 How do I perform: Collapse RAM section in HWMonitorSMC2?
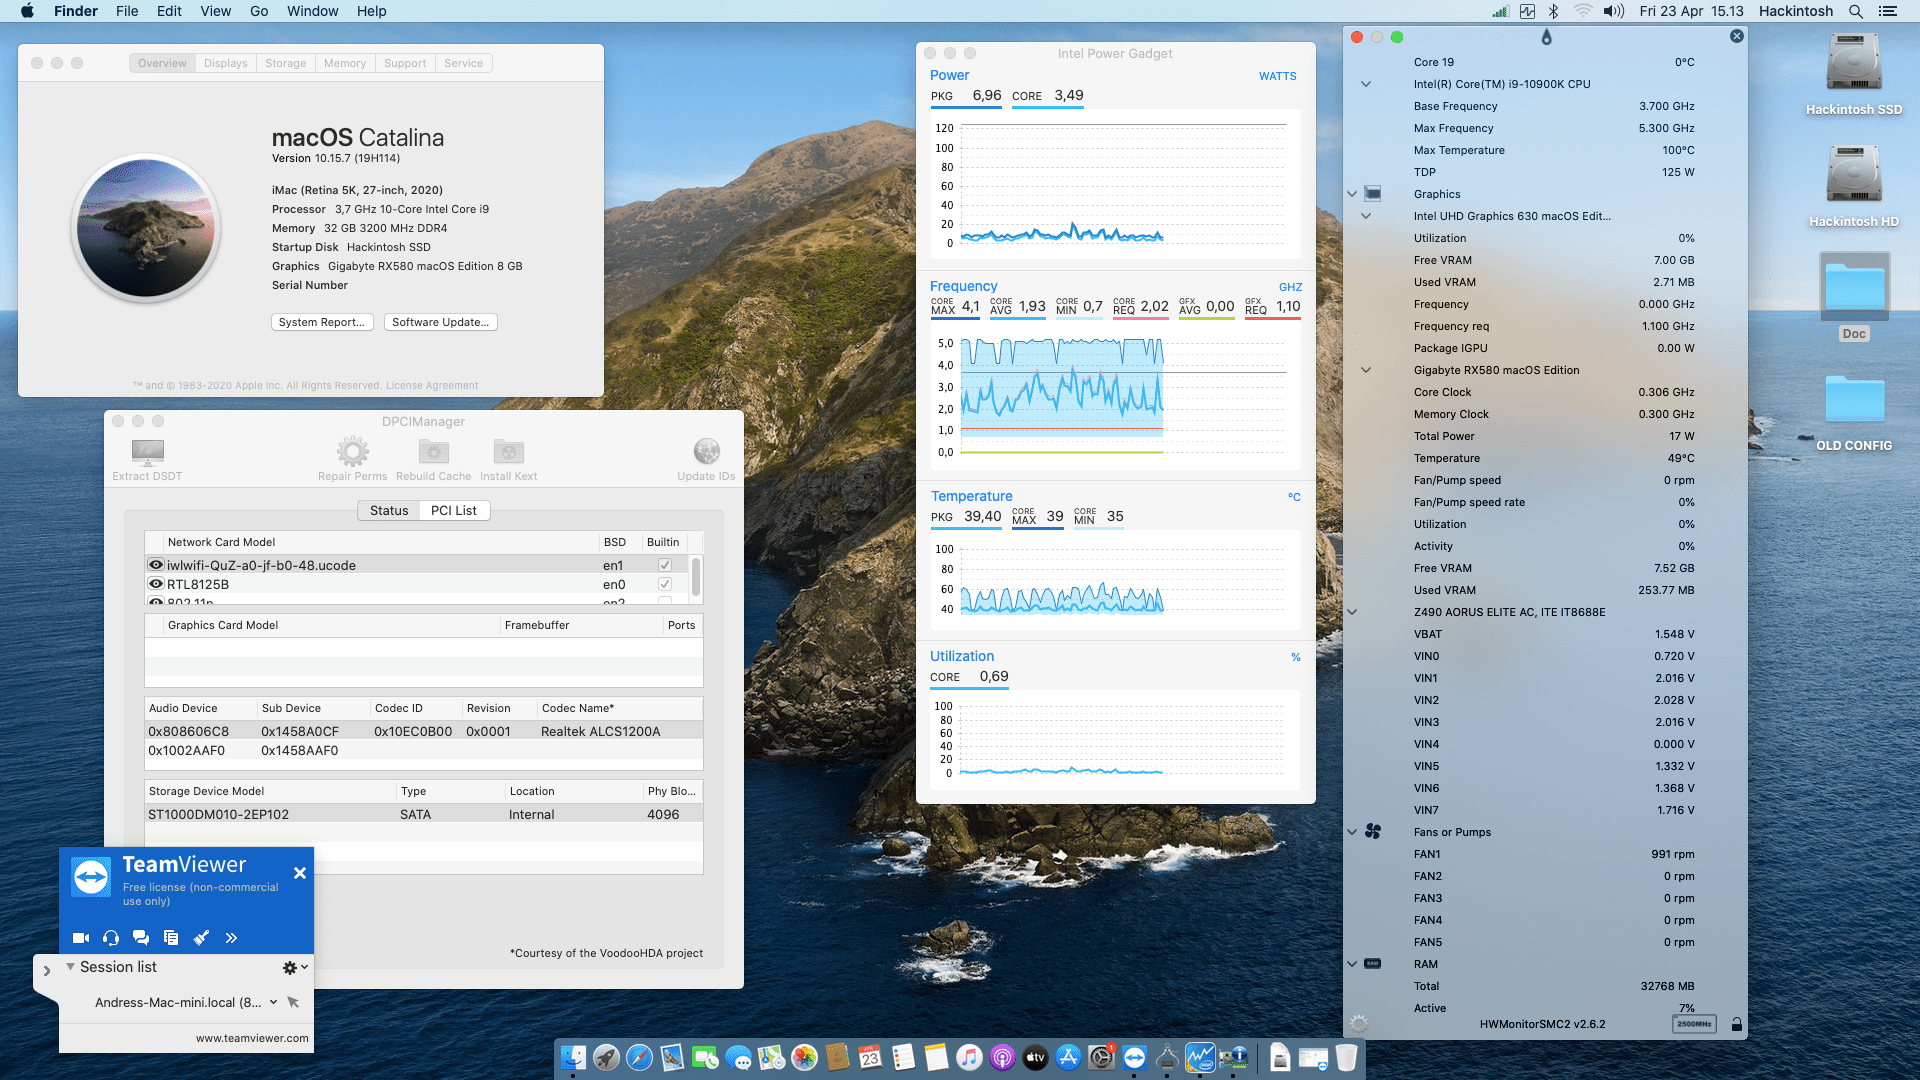[1352, 964]
